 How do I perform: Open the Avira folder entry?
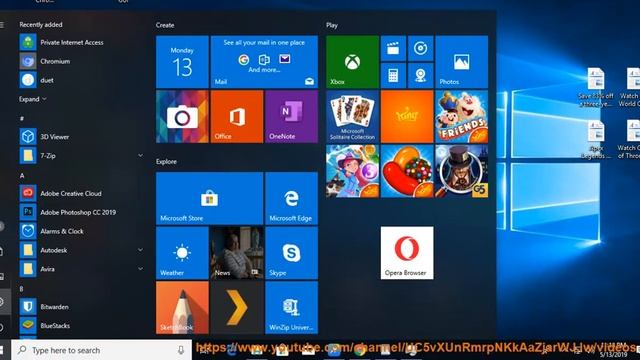(81, 269)
